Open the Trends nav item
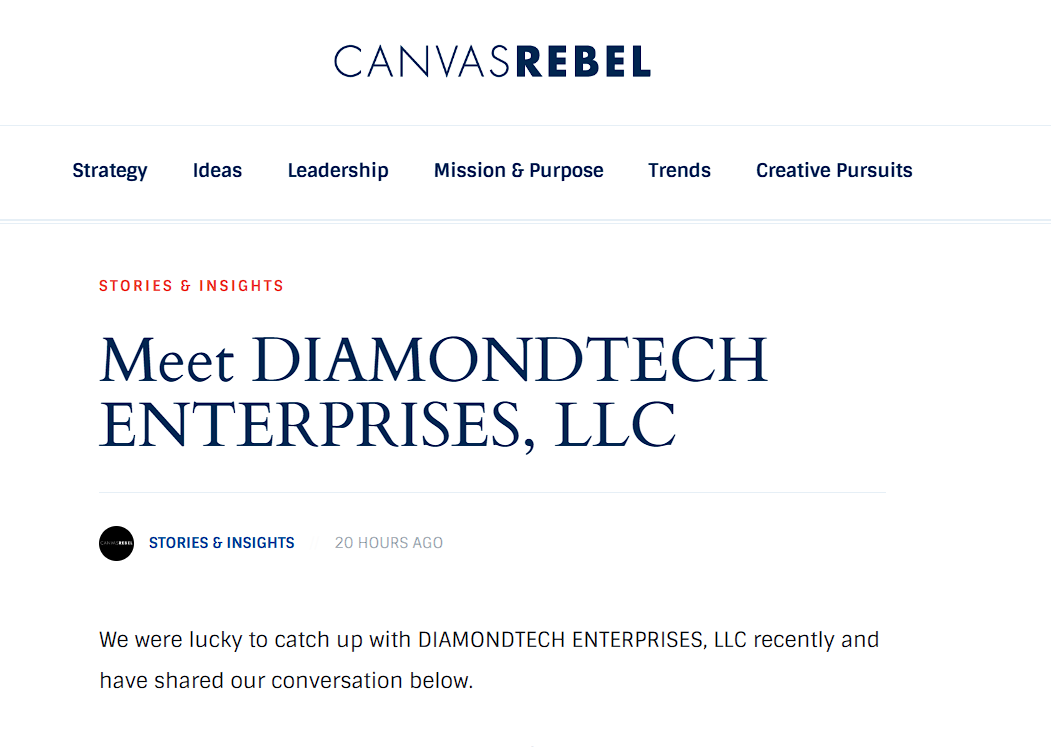Screen dimensions: 1051x747 [x=679, y=170]
